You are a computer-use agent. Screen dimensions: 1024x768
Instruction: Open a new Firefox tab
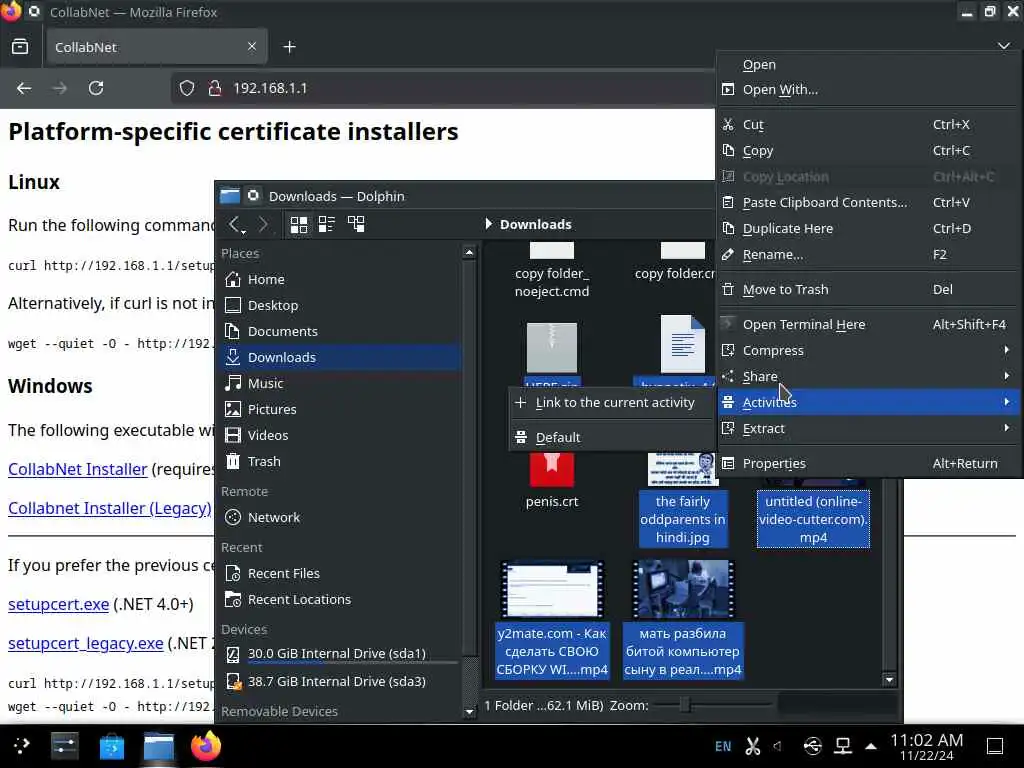[289, 47]
